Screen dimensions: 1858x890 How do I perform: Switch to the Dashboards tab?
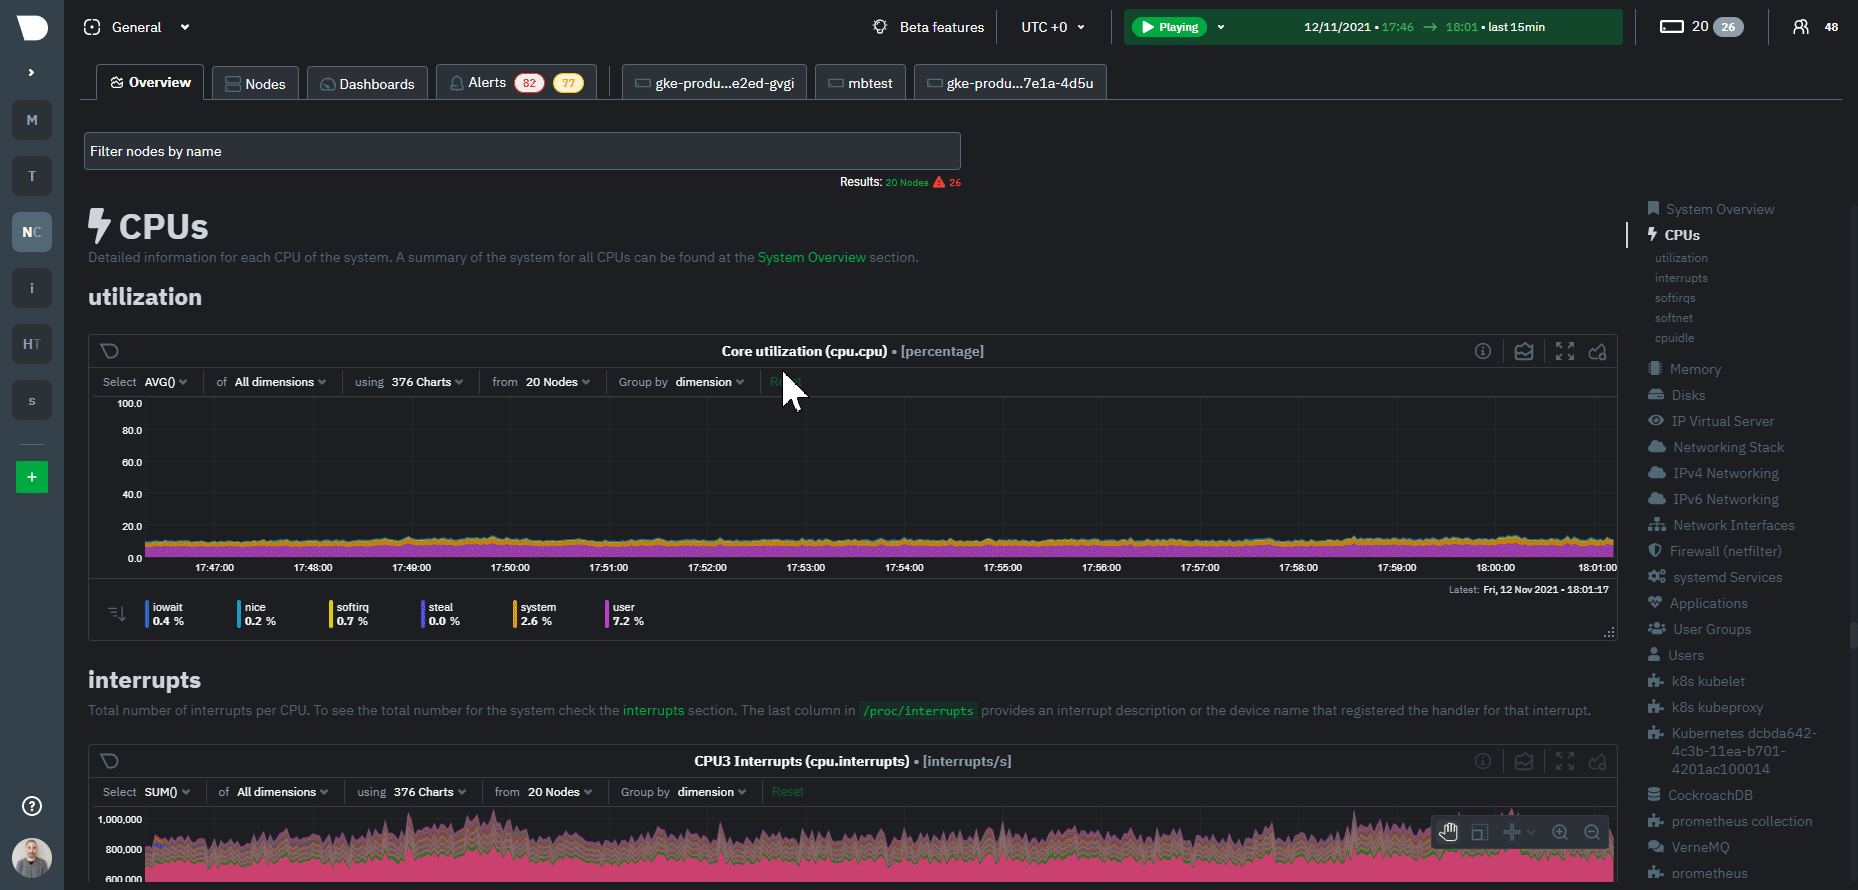point(367,83)
